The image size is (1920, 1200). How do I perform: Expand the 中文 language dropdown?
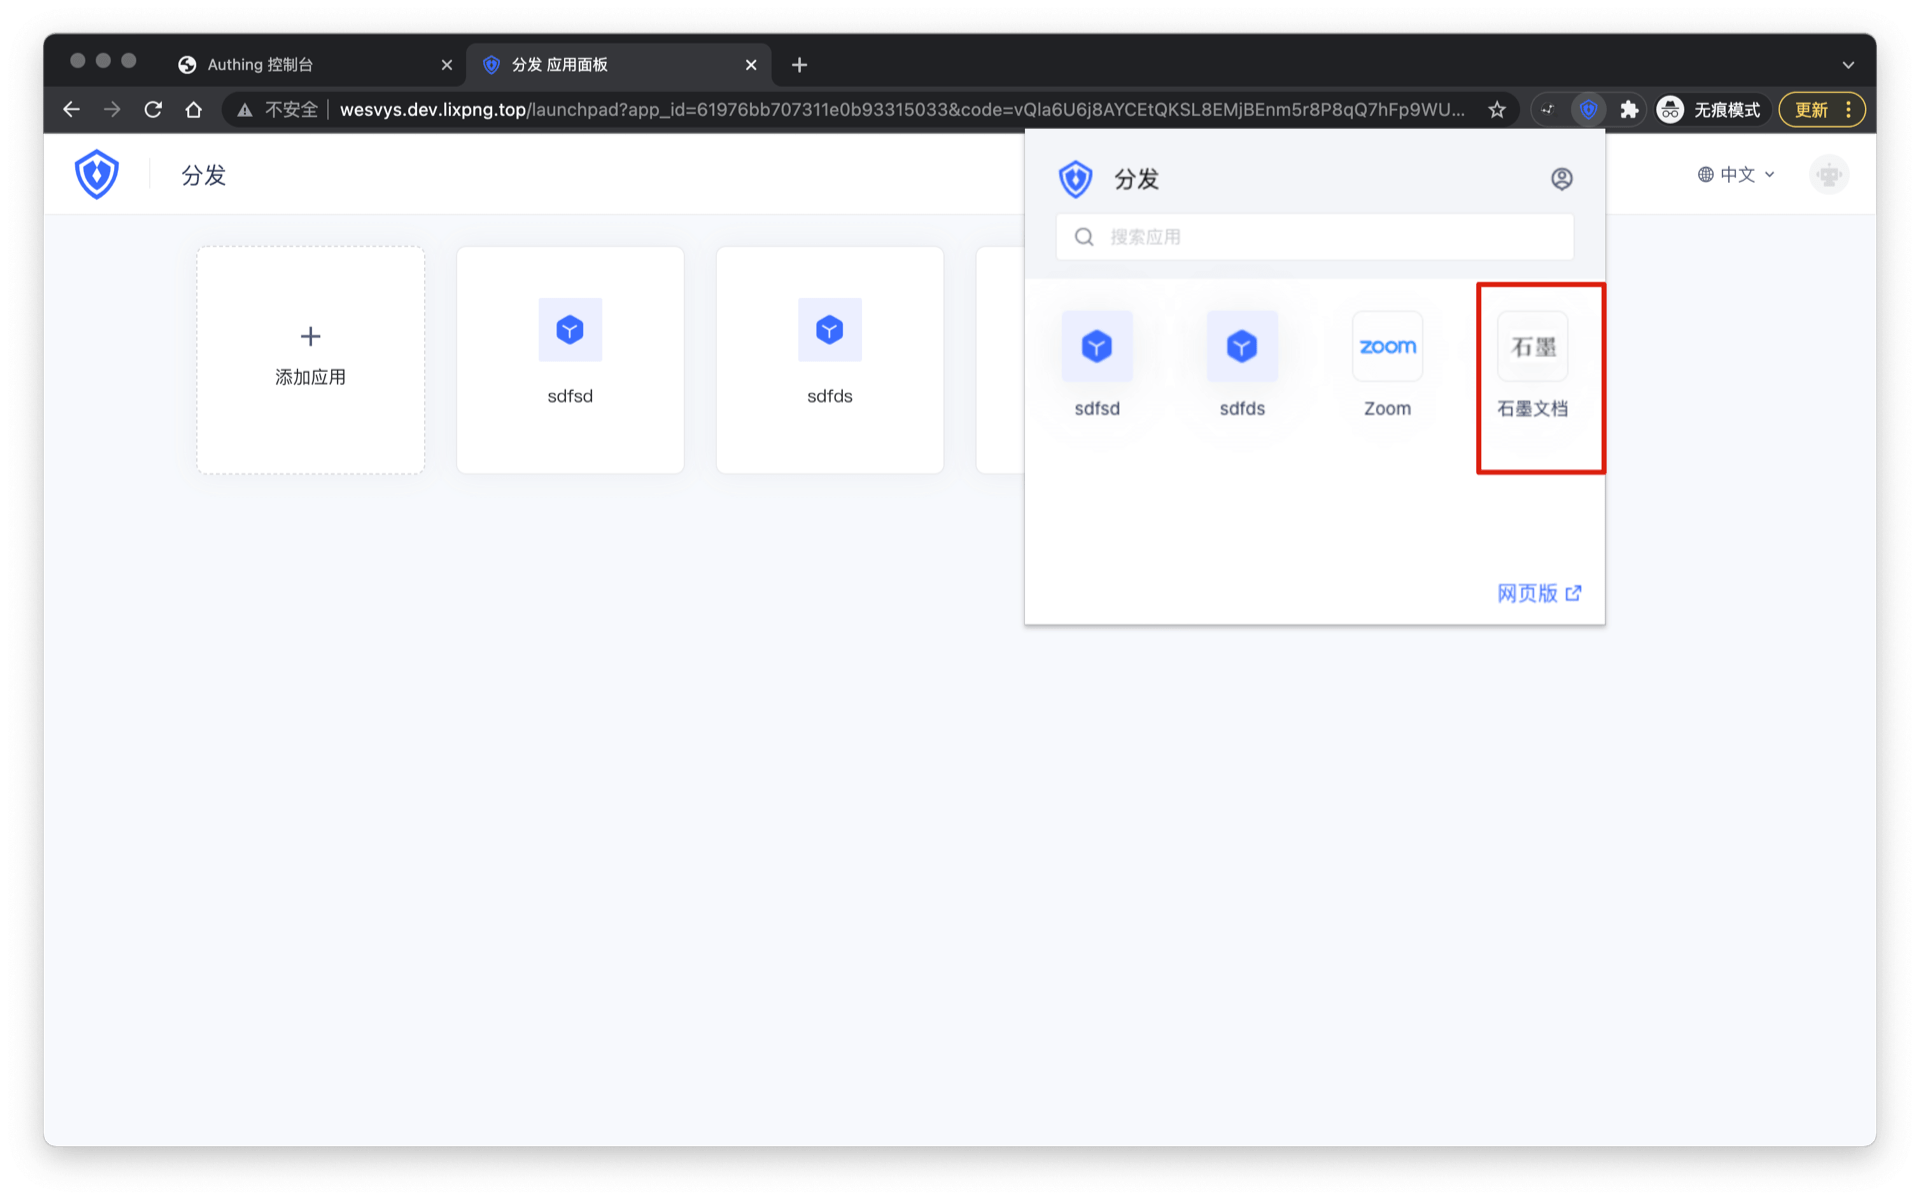[x=1737, y=175]
